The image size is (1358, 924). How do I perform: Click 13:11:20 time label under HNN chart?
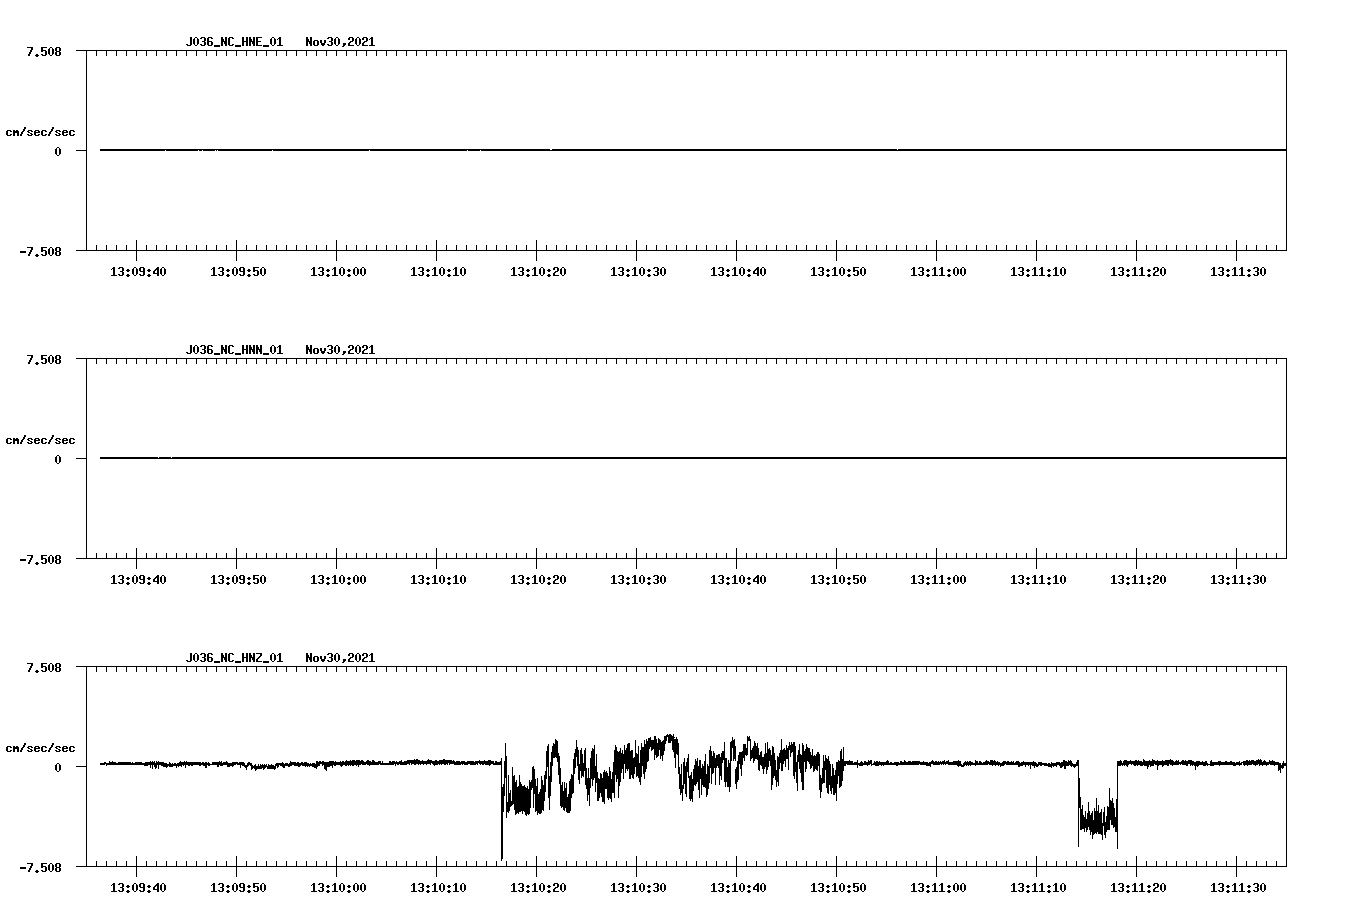pyautogui.click(x=1138, y=580)
